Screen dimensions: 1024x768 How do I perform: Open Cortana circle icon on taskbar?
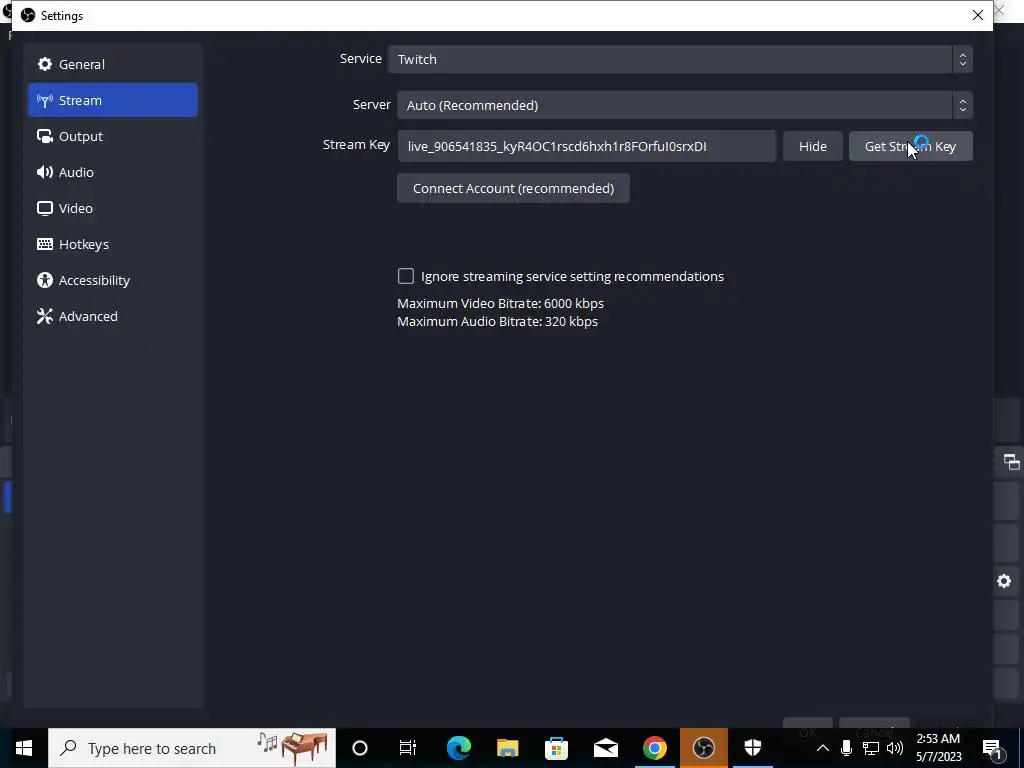tap(360, 748)
